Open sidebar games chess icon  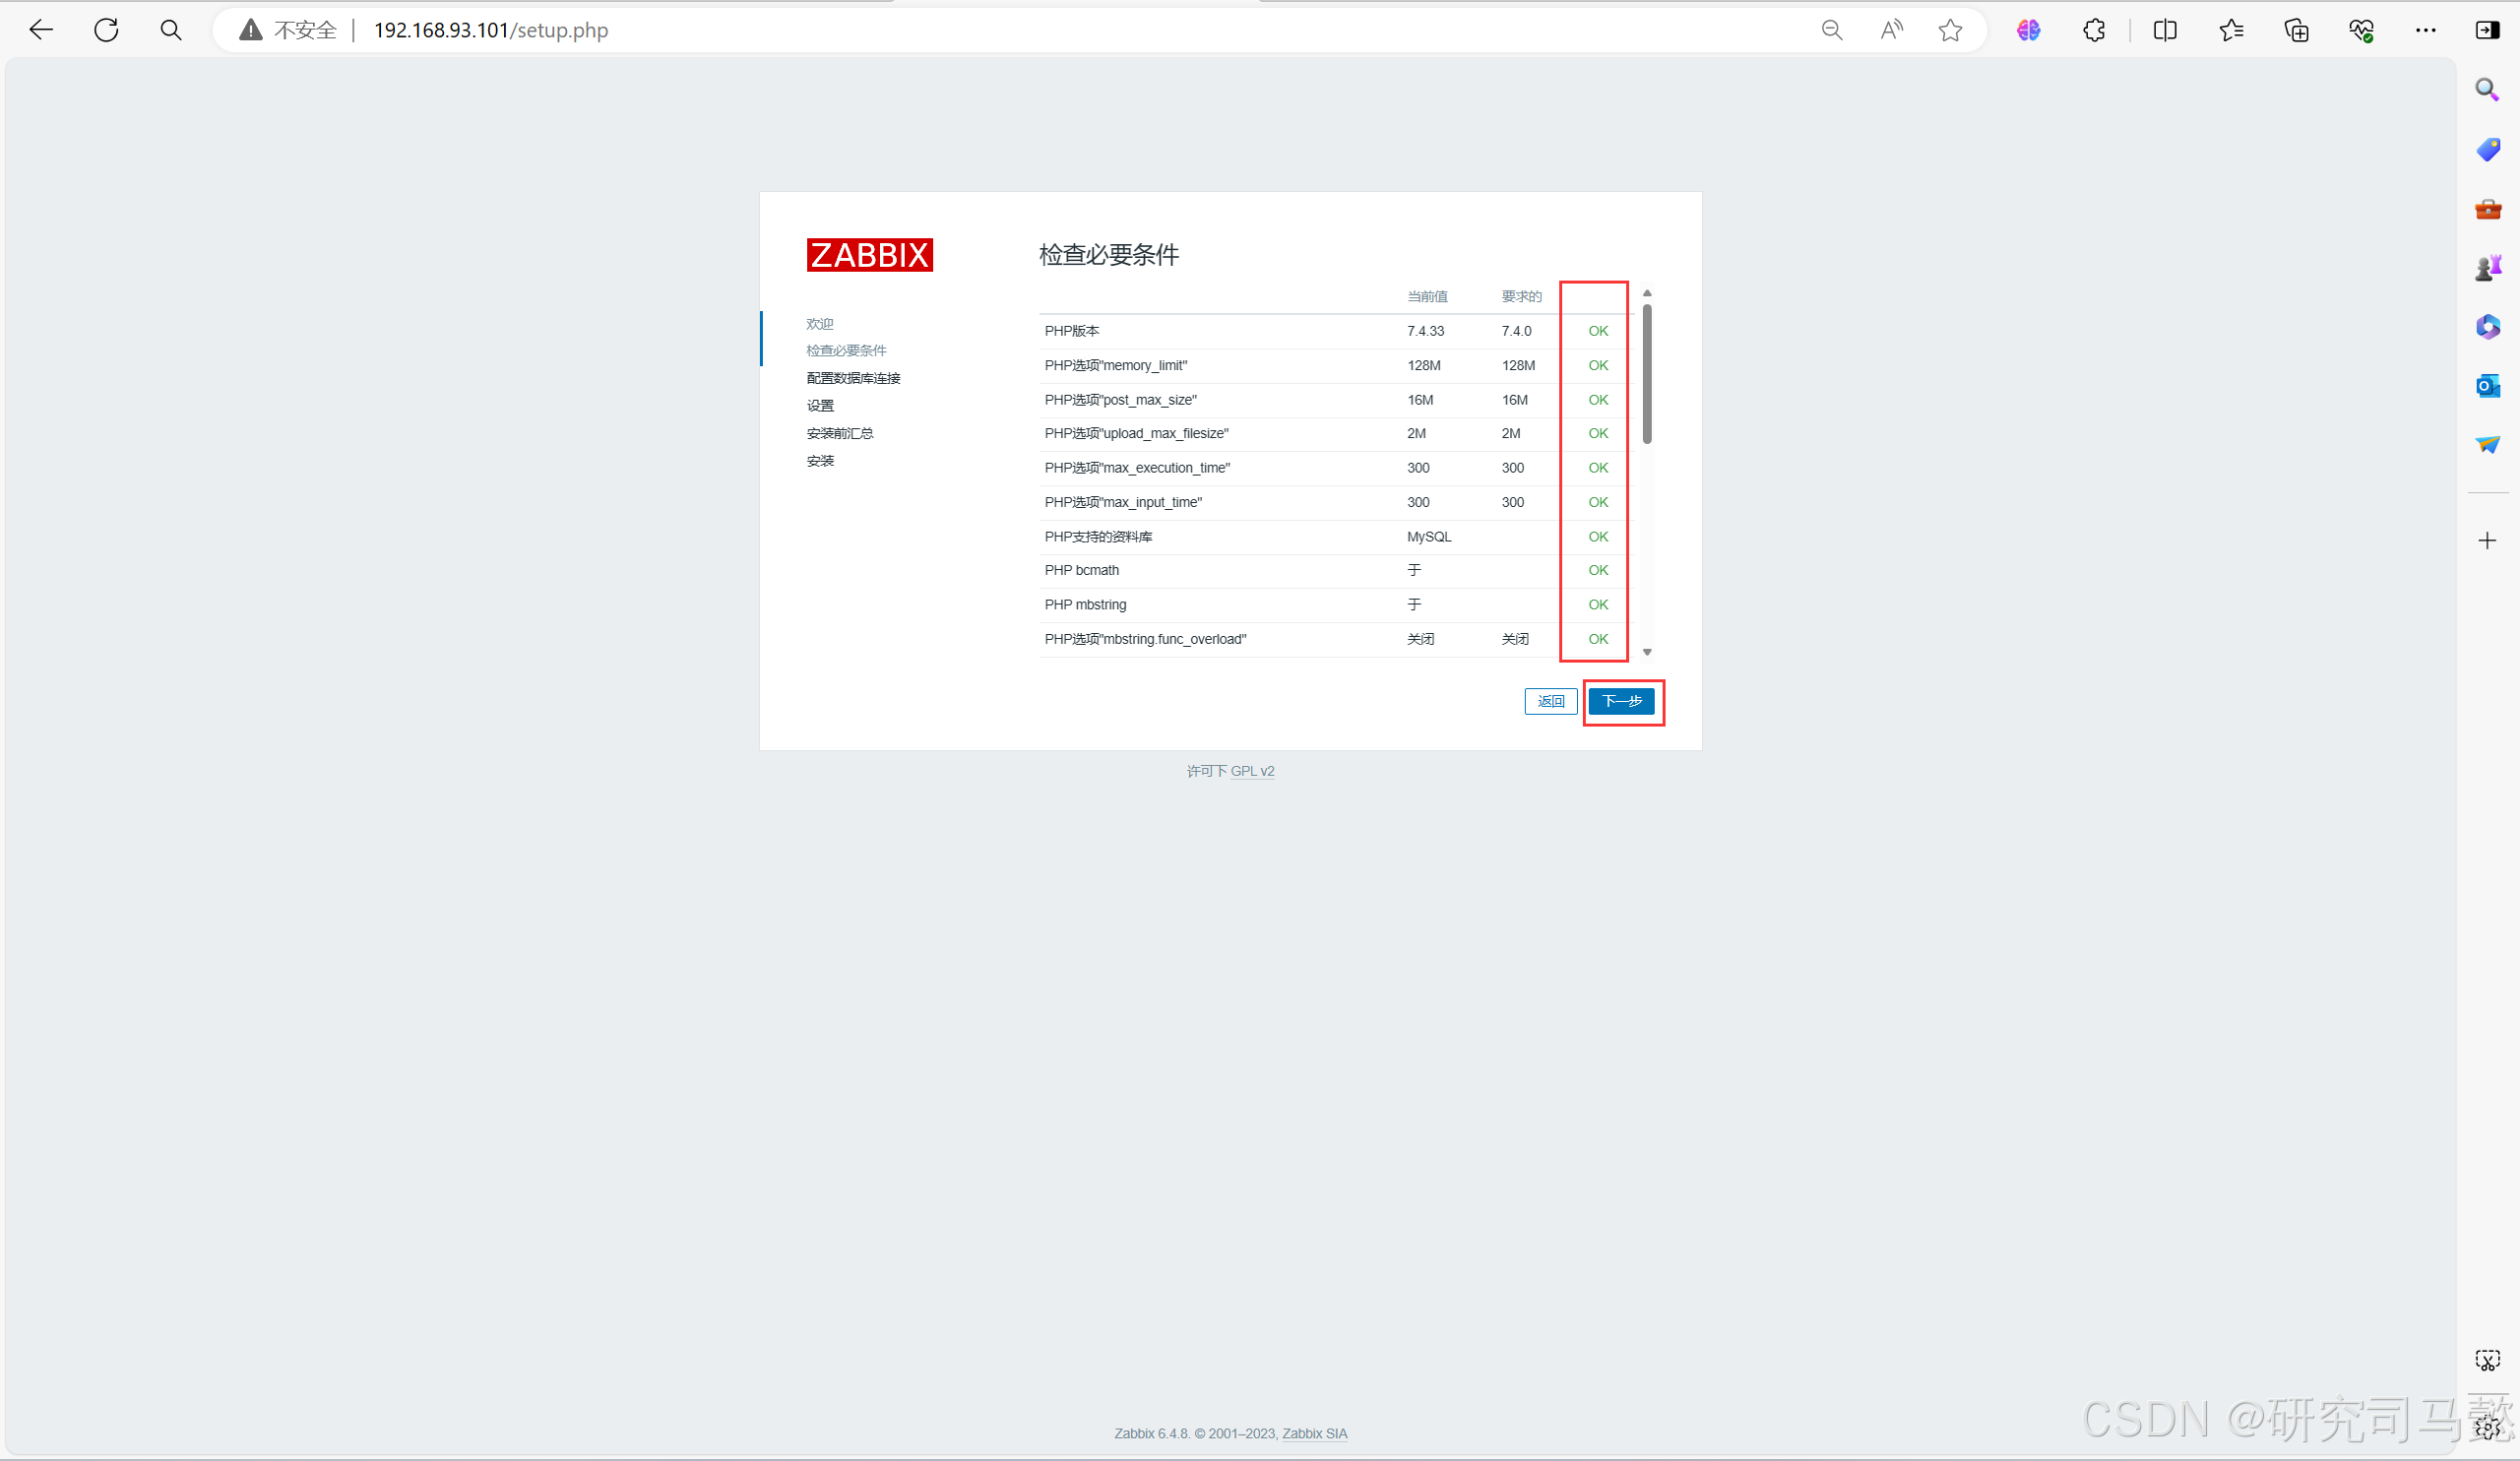tap(2488, 268)
